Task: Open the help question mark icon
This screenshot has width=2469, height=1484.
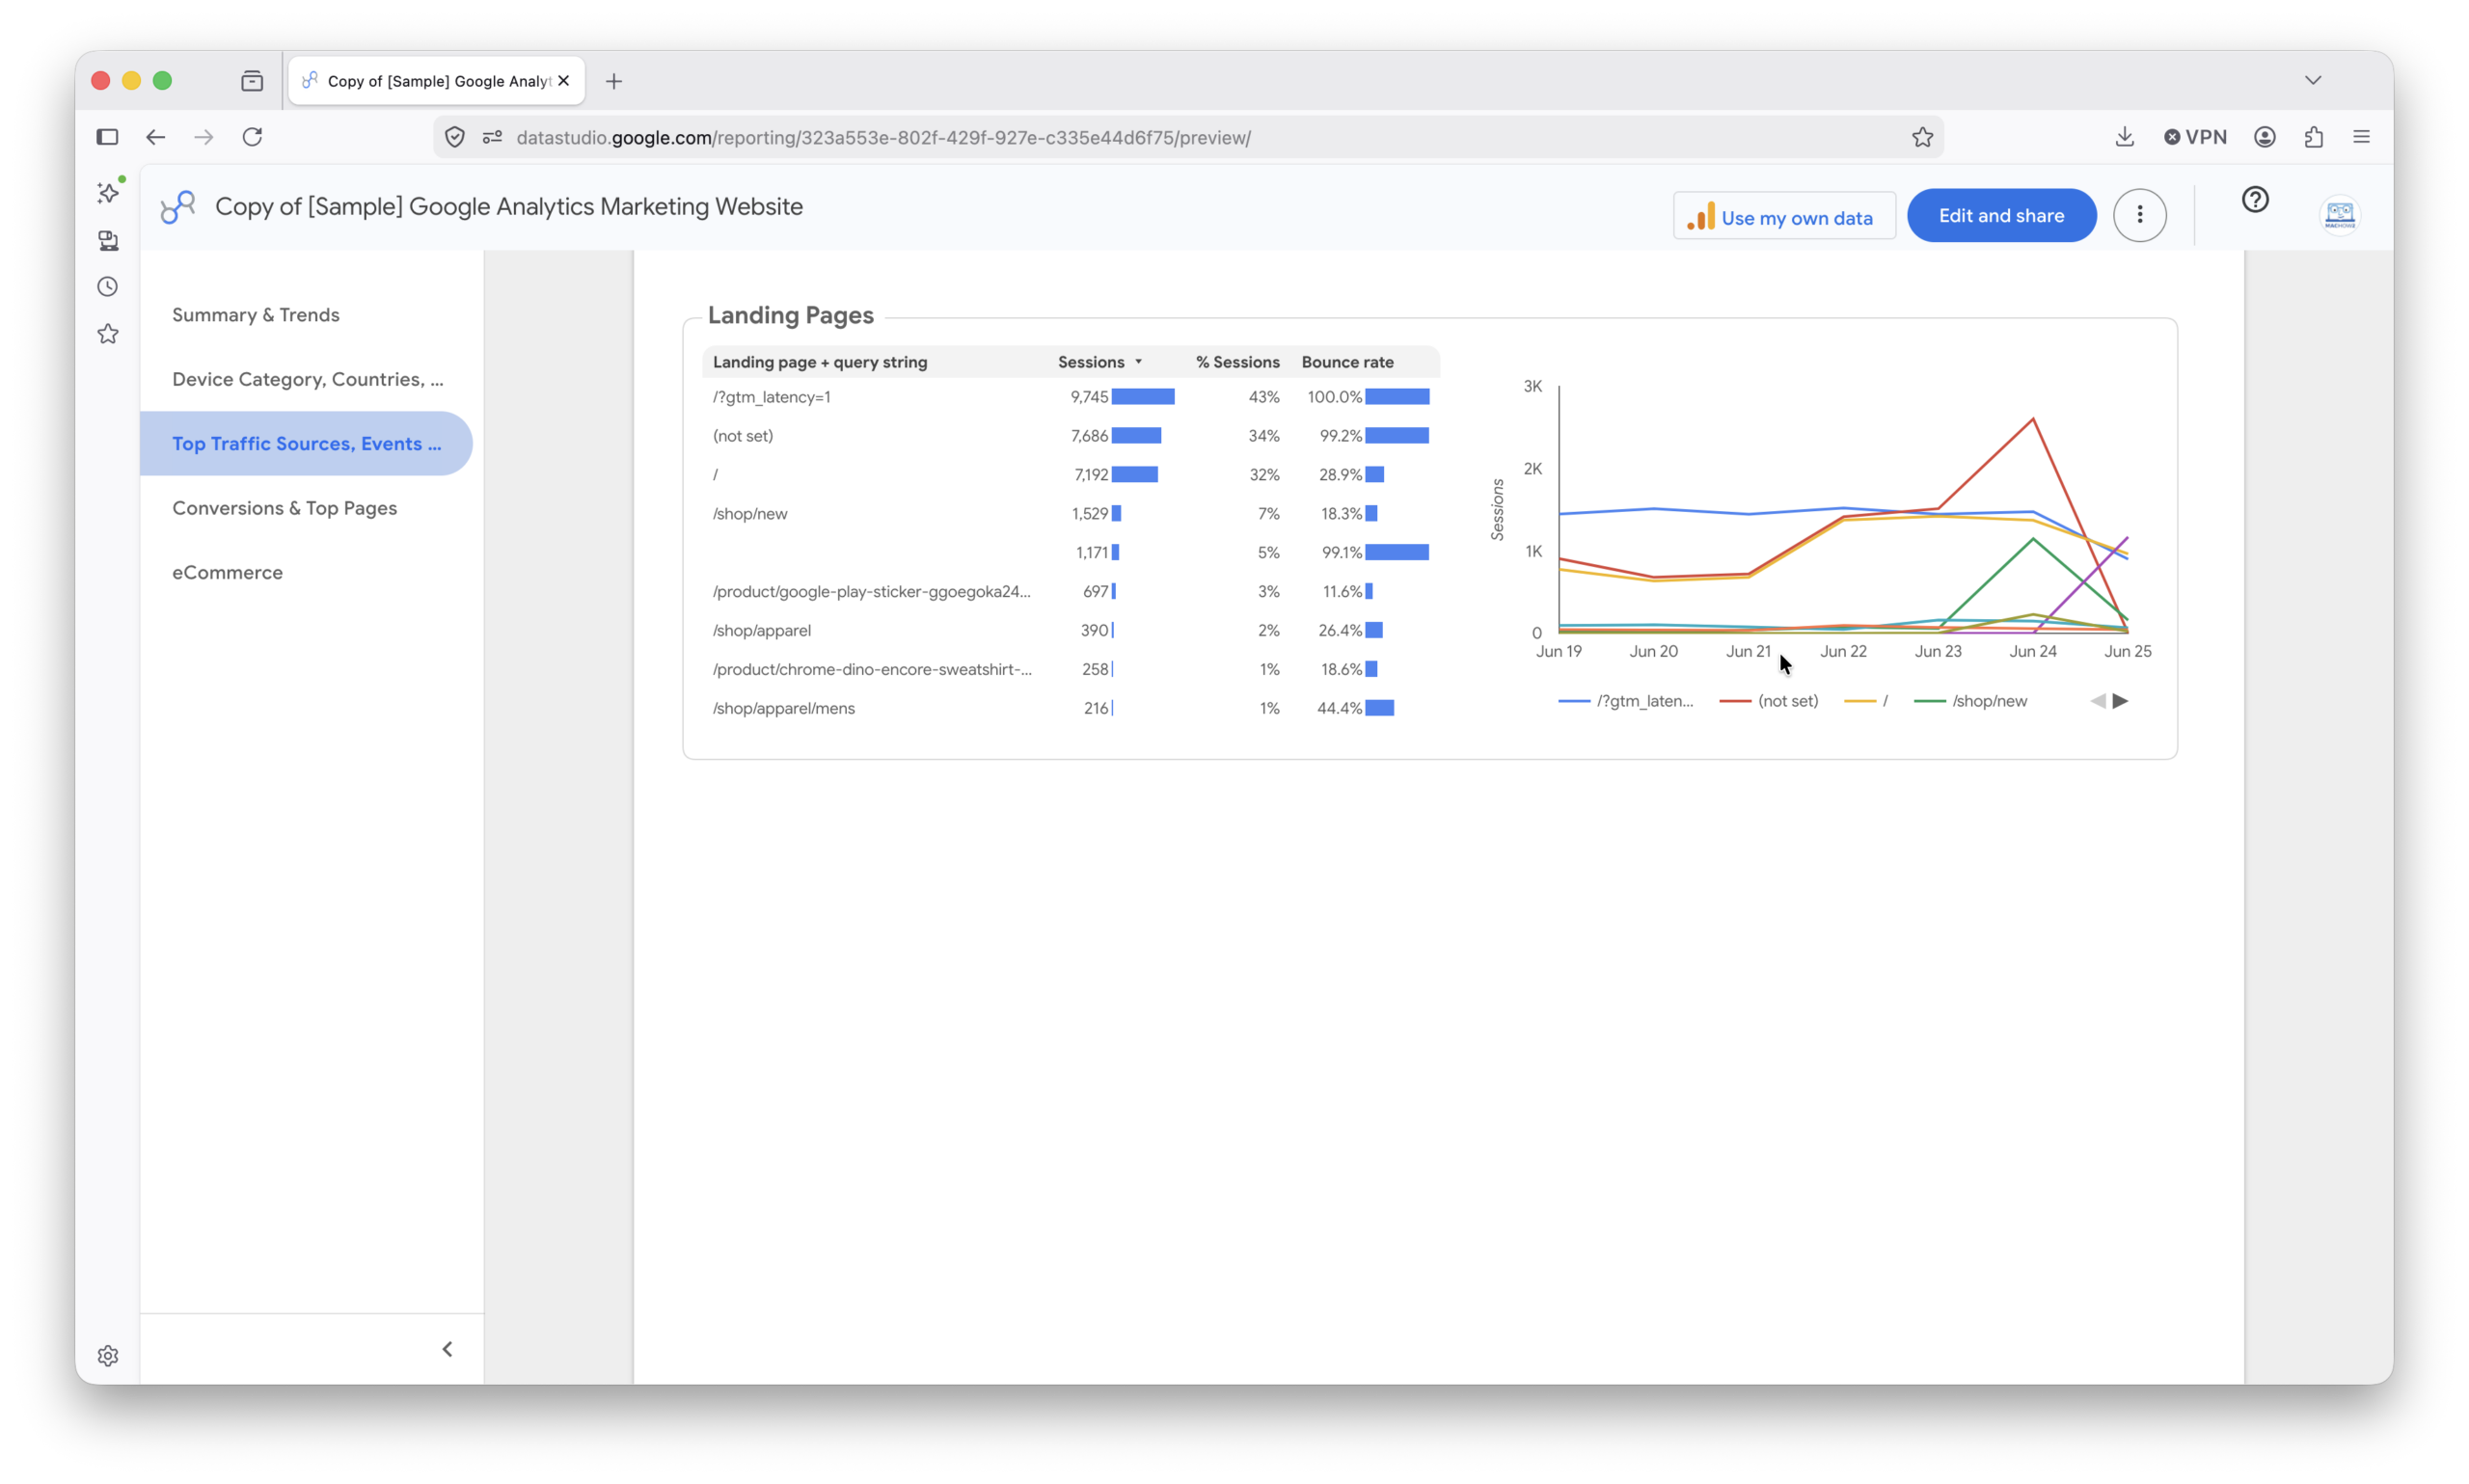Action: 2254,200
